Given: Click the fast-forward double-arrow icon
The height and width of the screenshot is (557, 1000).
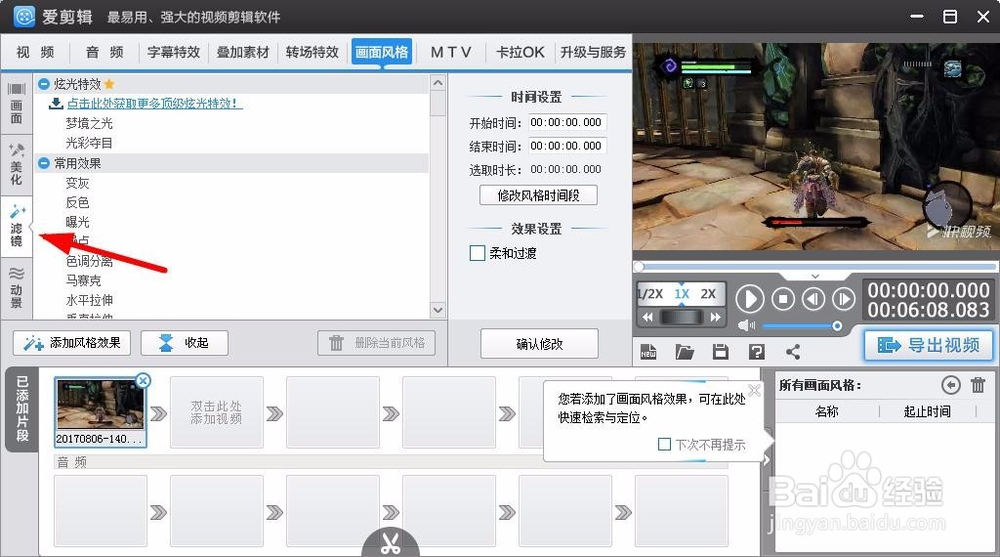Looking at the screenshot, I should [x=716, y=317].
